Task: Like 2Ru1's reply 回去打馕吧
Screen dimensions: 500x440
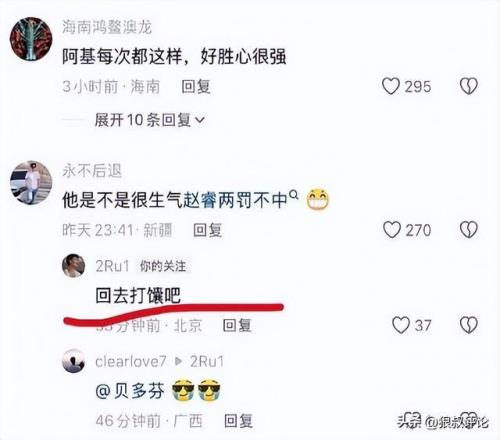Action: point(400,325)
